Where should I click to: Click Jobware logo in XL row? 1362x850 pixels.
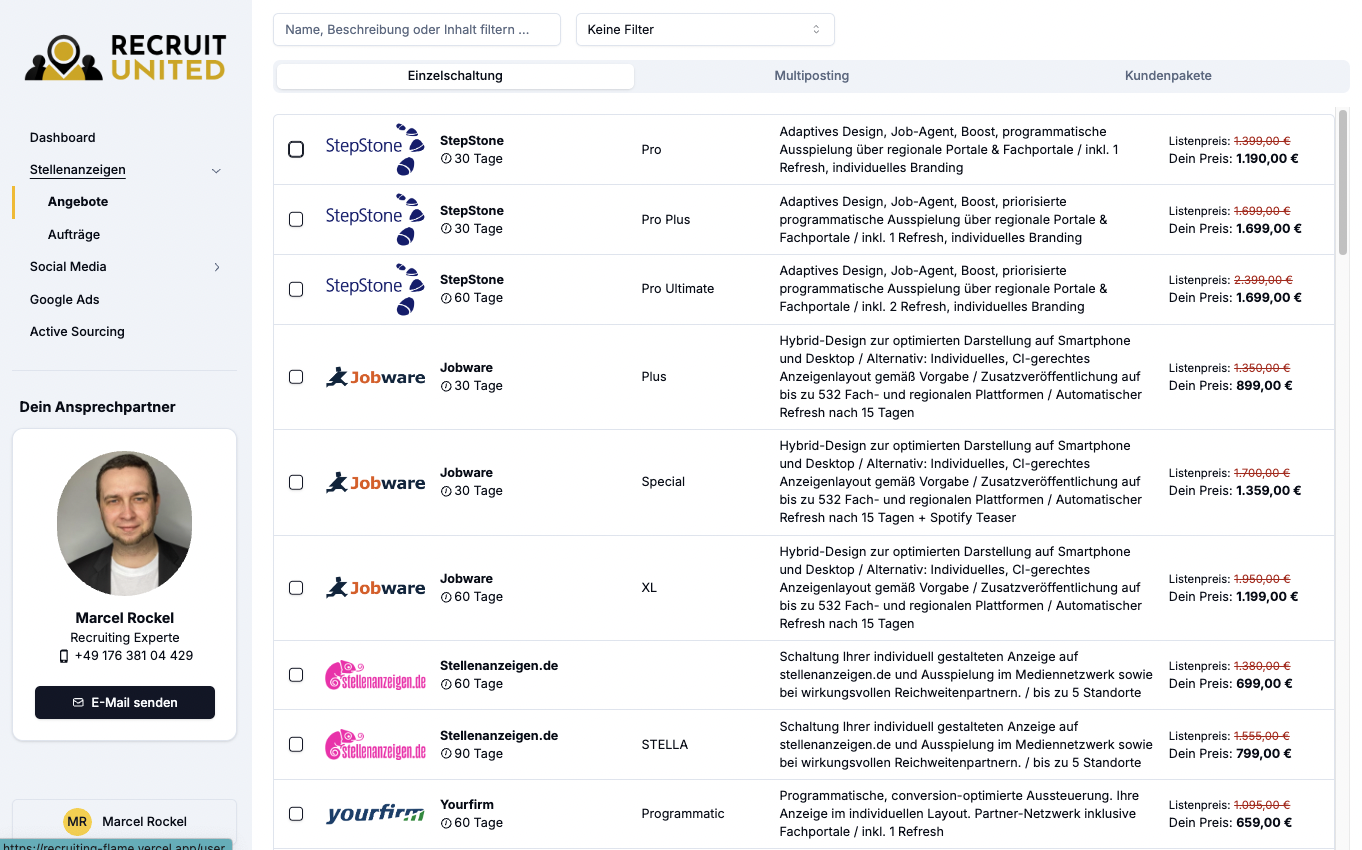click(376, 588)
